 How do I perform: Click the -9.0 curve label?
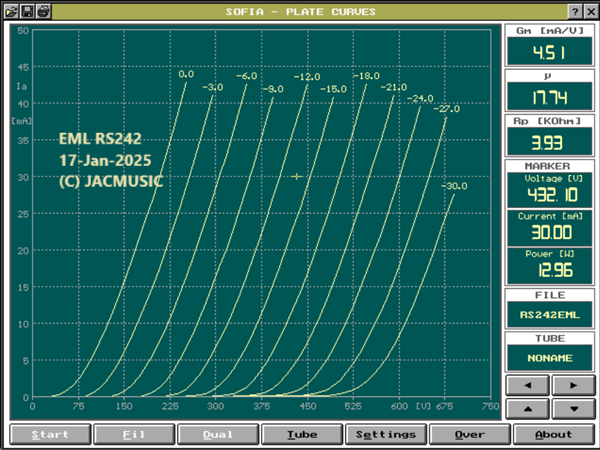(x=273, y=89)
